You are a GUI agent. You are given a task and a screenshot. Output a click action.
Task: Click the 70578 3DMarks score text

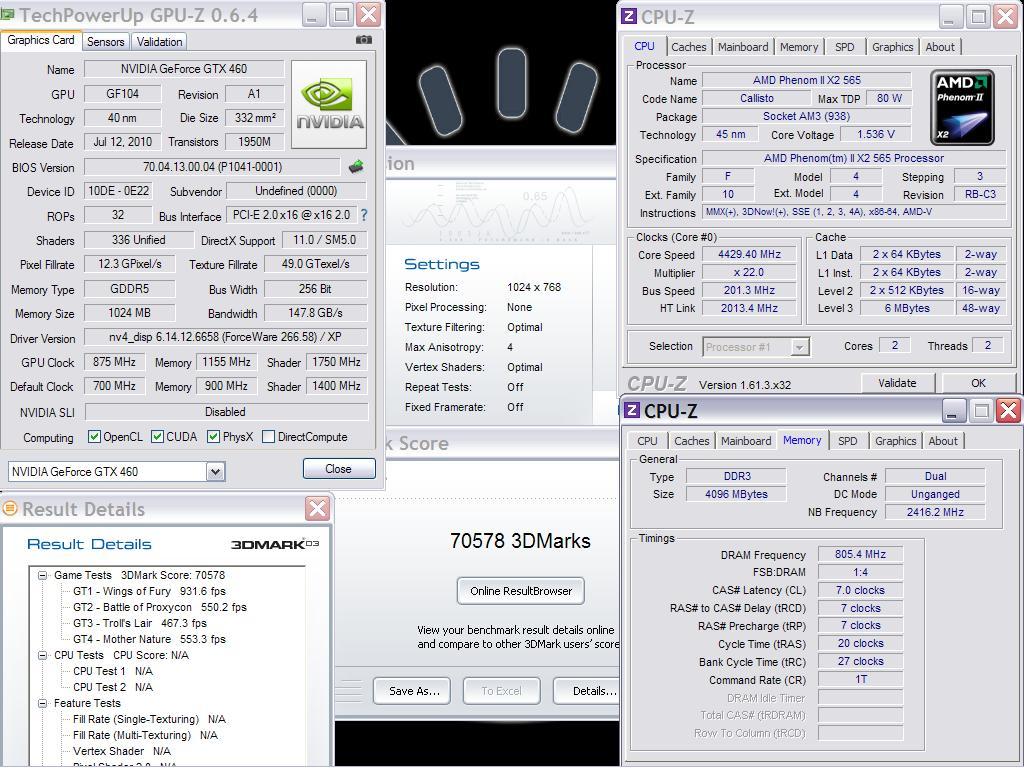(x=520, y=541)
